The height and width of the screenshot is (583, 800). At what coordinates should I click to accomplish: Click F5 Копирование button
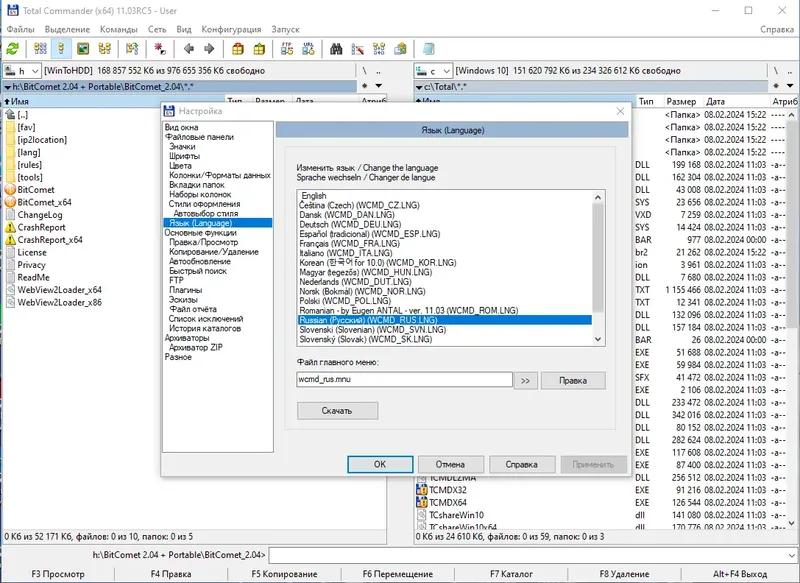[284, 574]
